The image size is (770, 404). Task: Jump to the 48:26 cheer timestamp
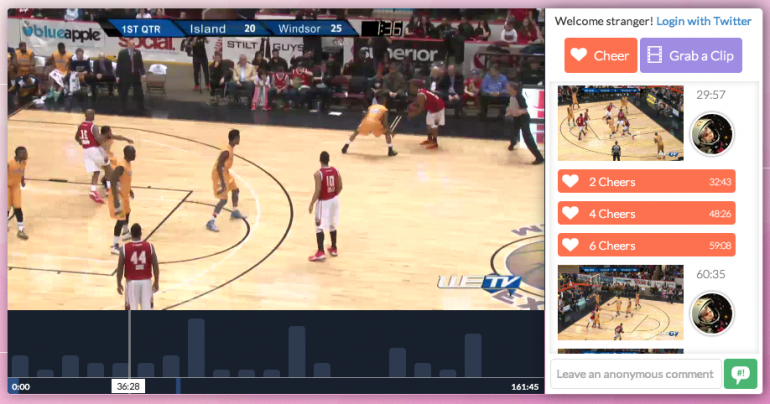click(x=720, y=214)
